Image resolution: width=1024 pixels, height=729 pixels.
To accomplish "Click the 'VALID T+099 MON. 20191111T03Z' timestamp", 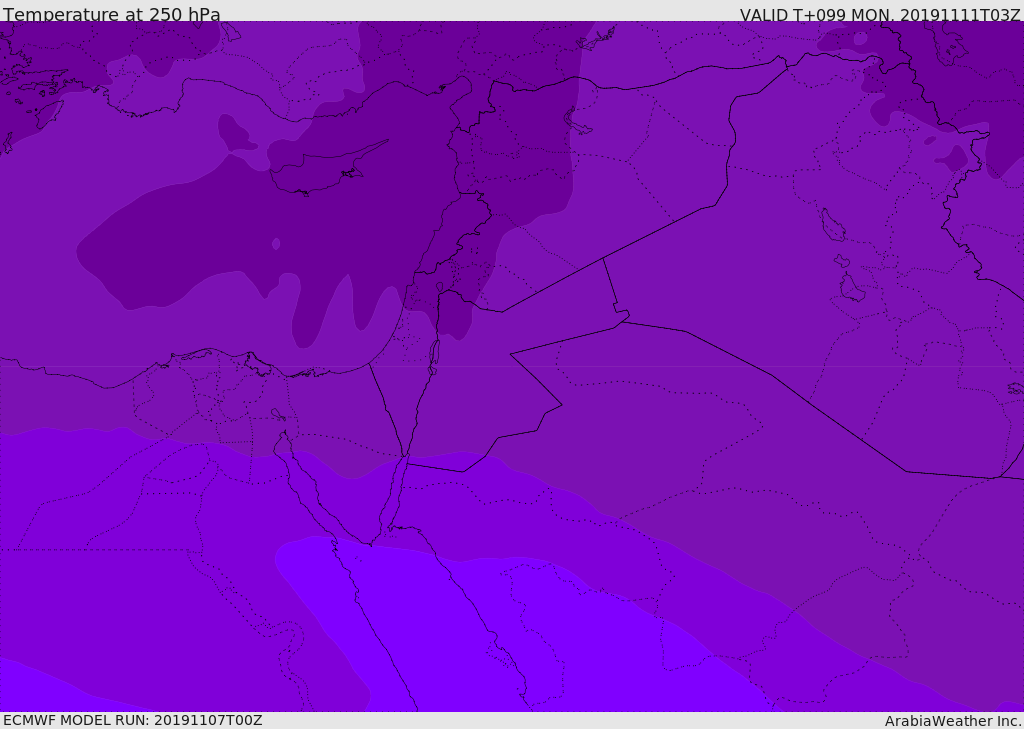I will pyautogui.click(x=880, y=15).
